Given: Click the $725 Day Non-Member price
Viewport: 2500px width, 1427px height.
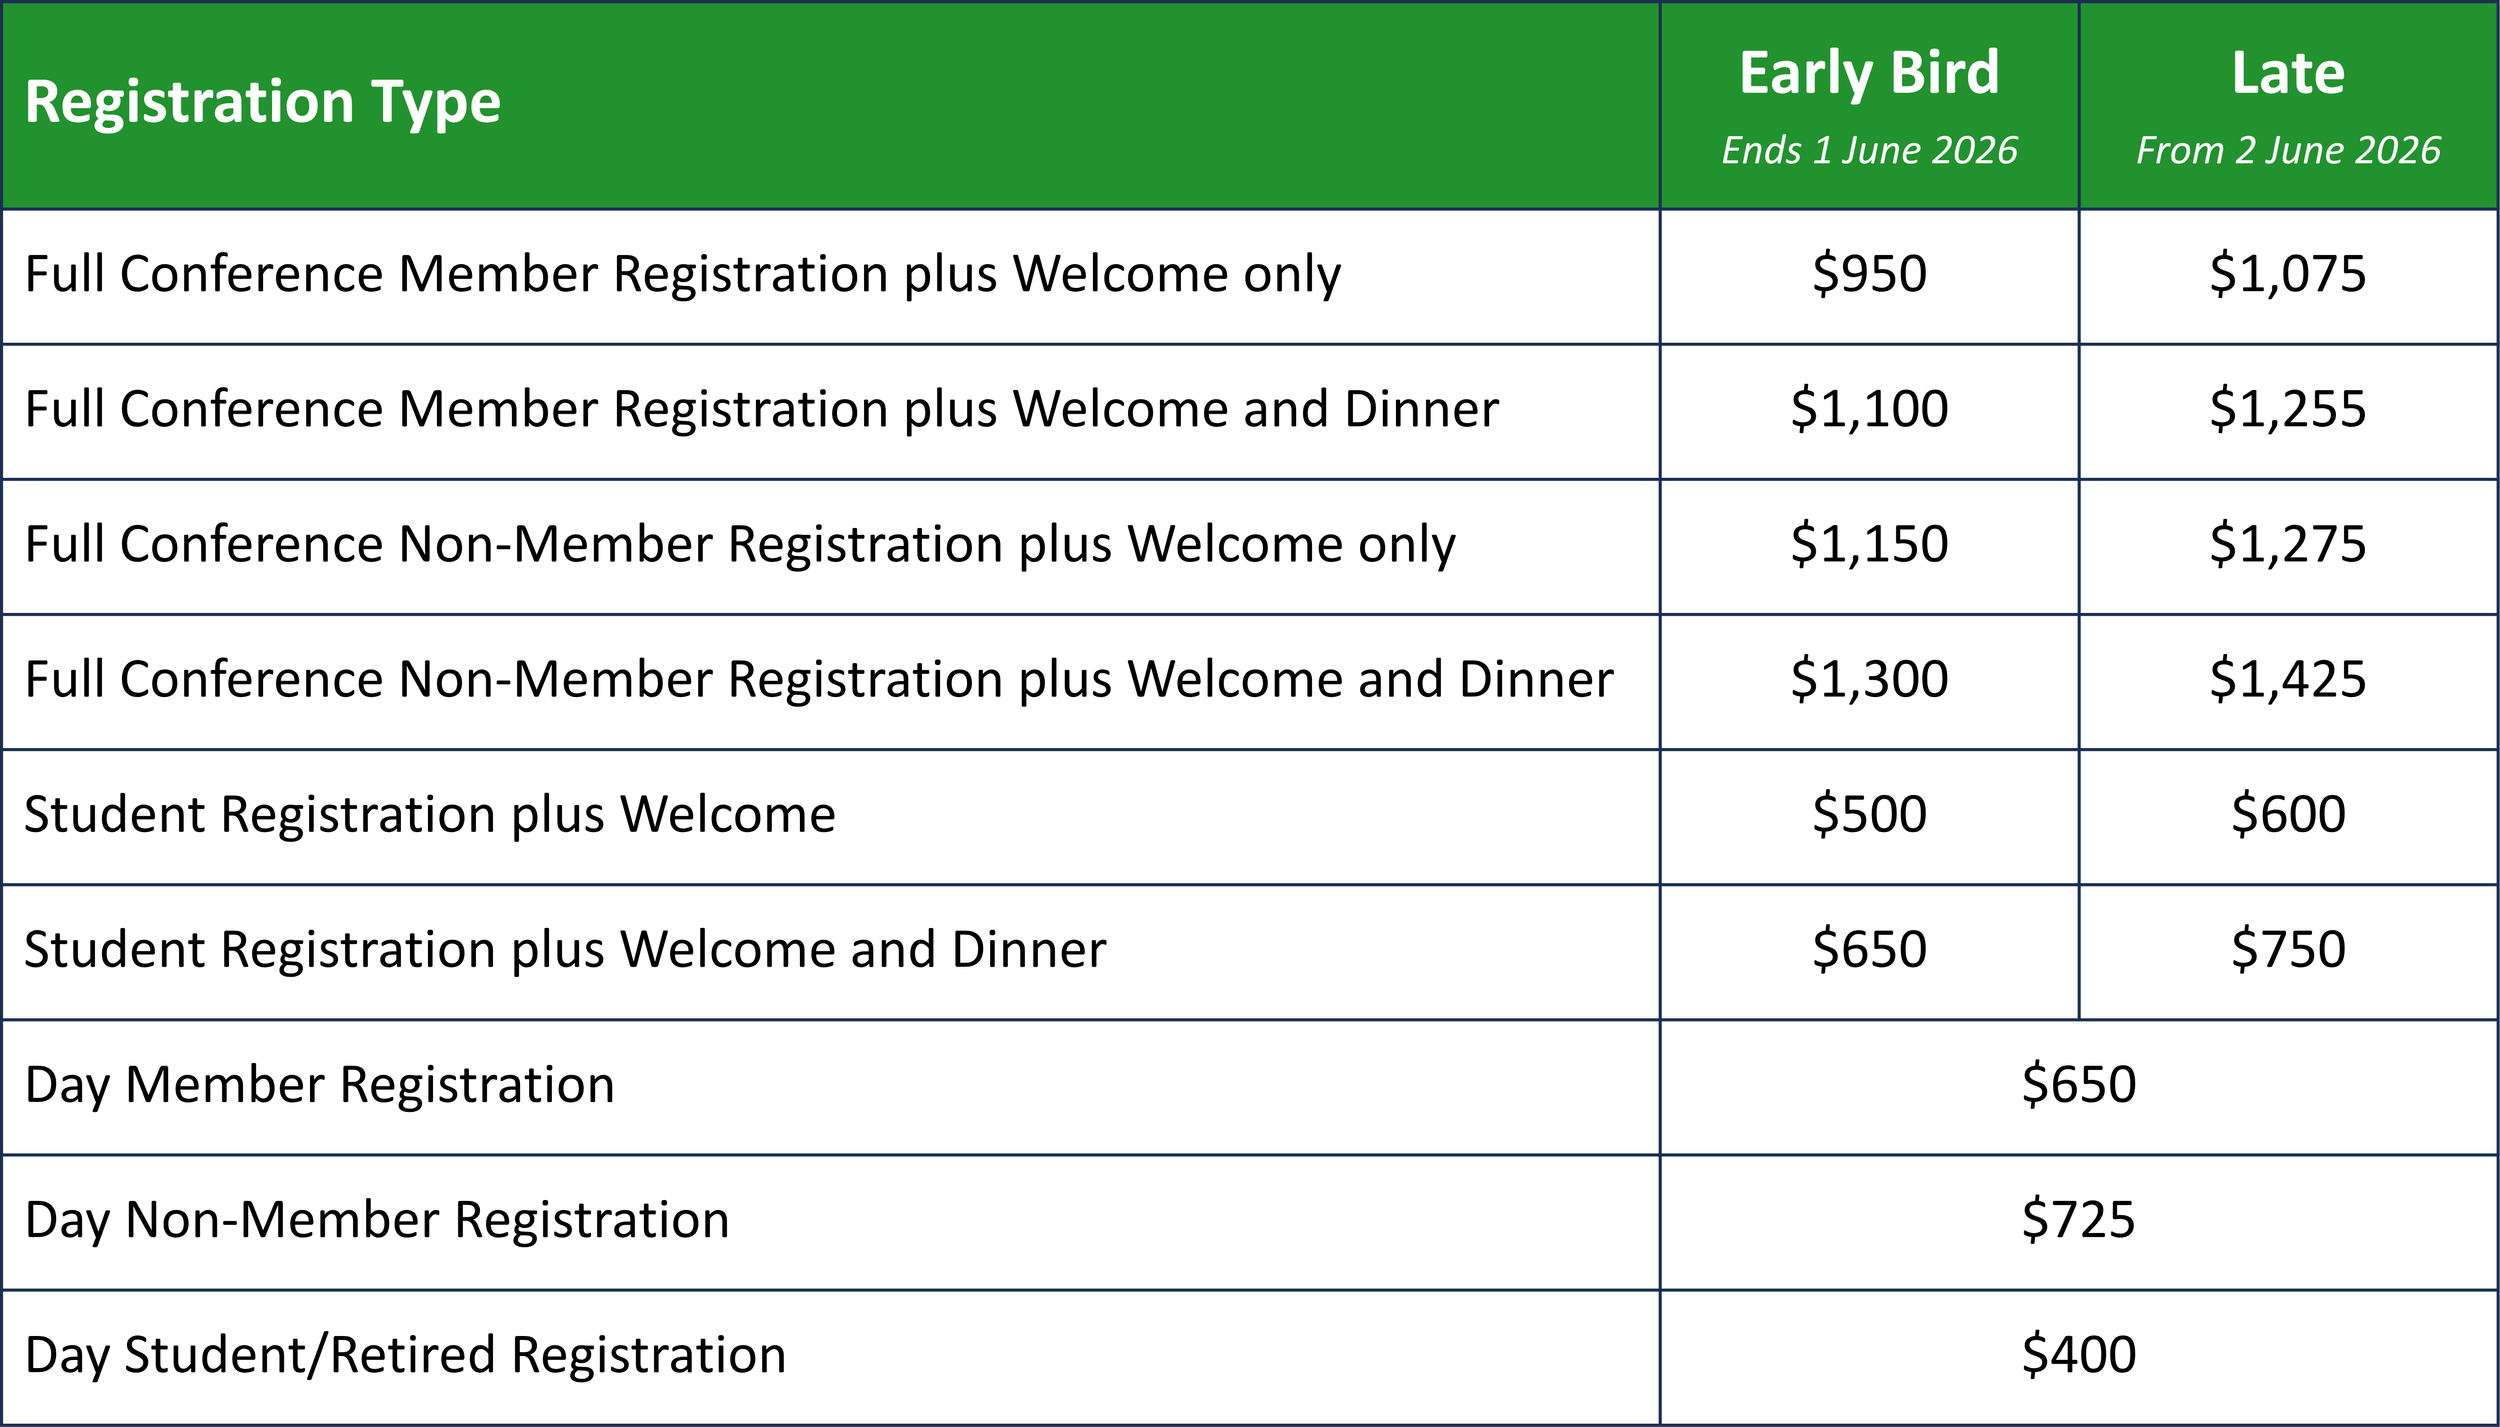Looking at the screenshot, I should 2078,1220.
